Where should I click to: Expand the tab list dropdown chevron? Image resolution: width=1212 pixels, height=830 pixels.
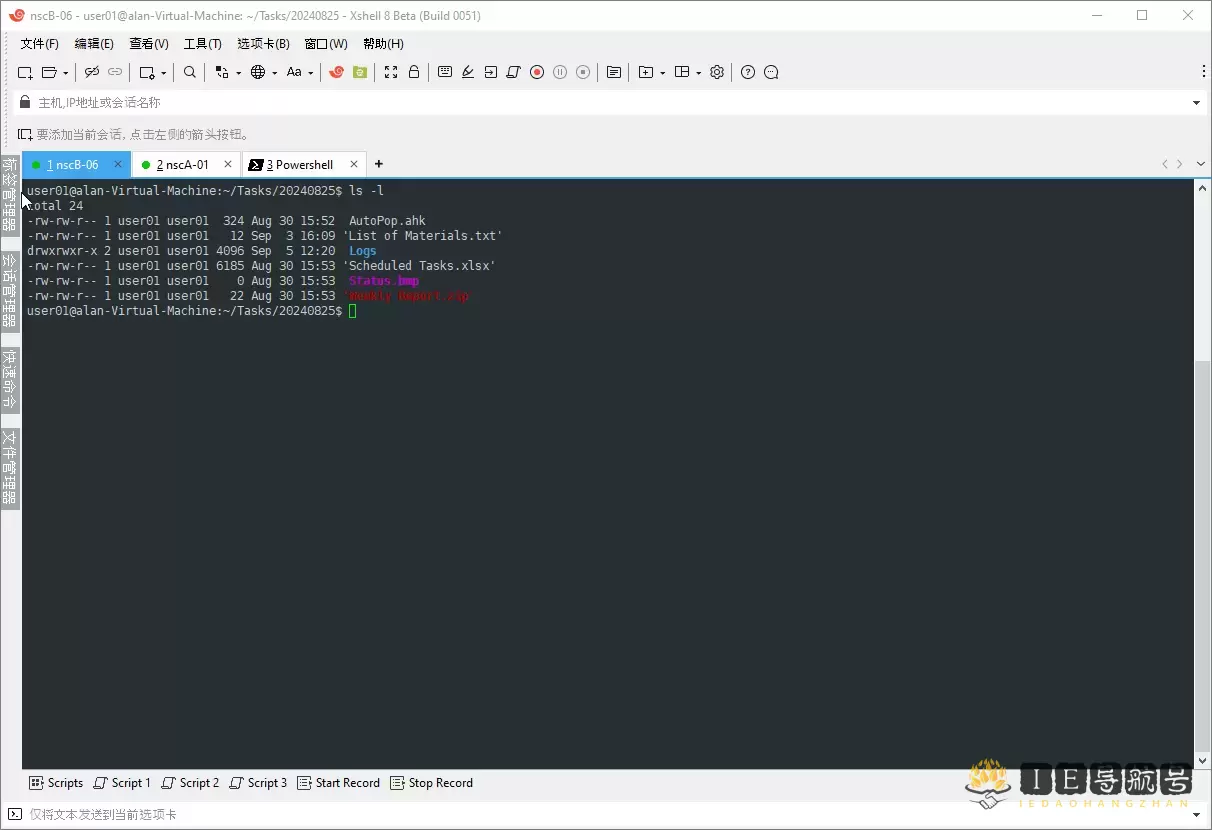click(x=1201, y=164)
